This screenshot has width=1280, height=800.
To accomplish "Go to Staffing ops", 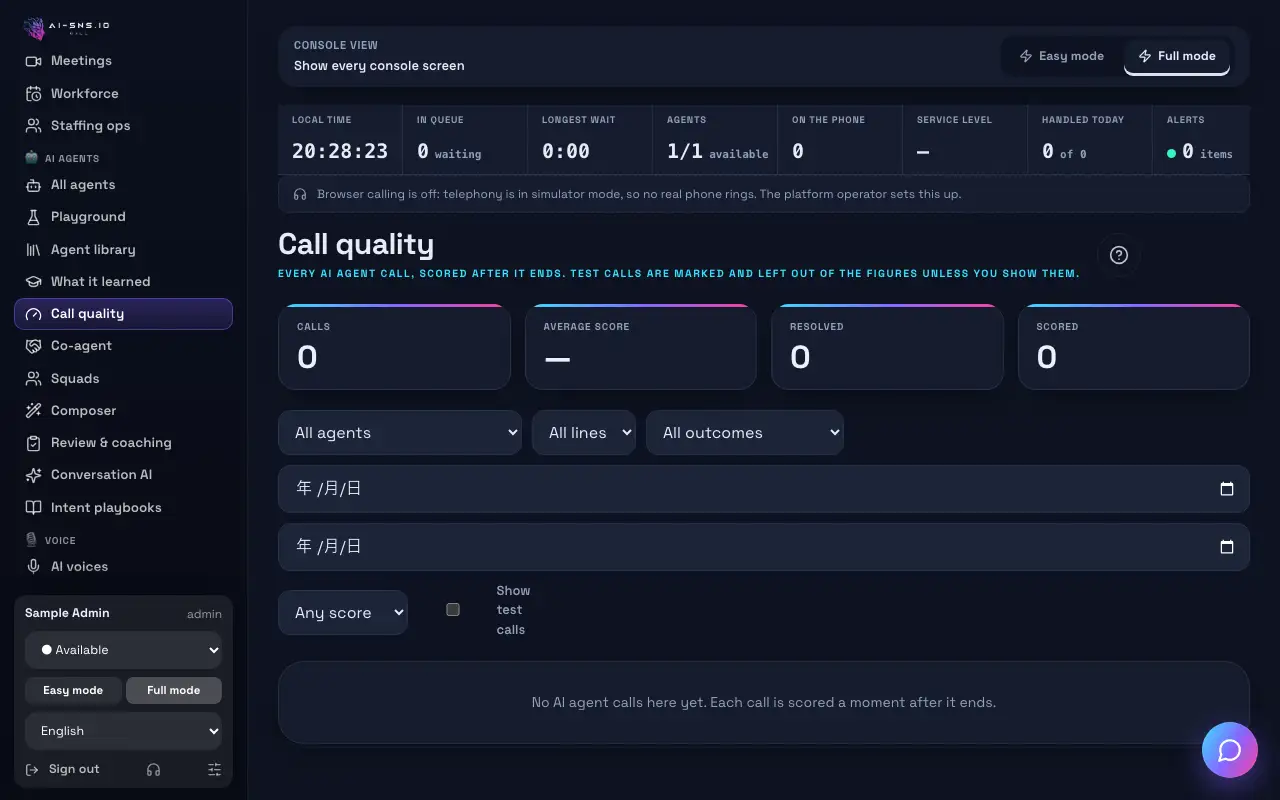I will coord(123,126).
